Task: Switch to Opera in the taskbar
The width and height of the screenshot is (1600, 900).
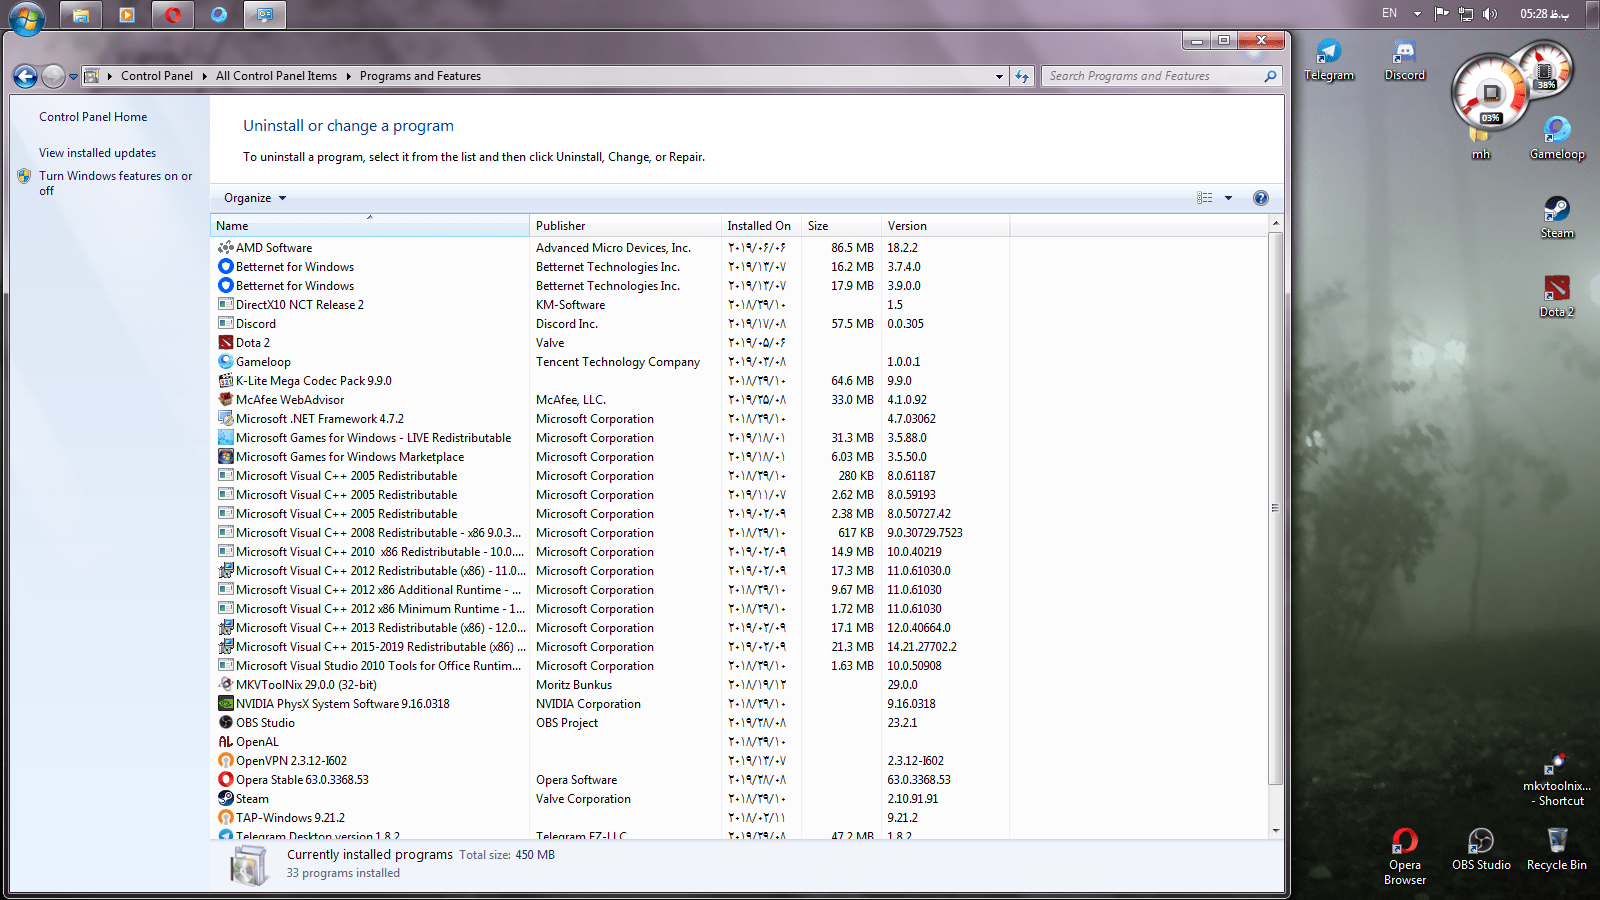Action: (x=173, y=15)
